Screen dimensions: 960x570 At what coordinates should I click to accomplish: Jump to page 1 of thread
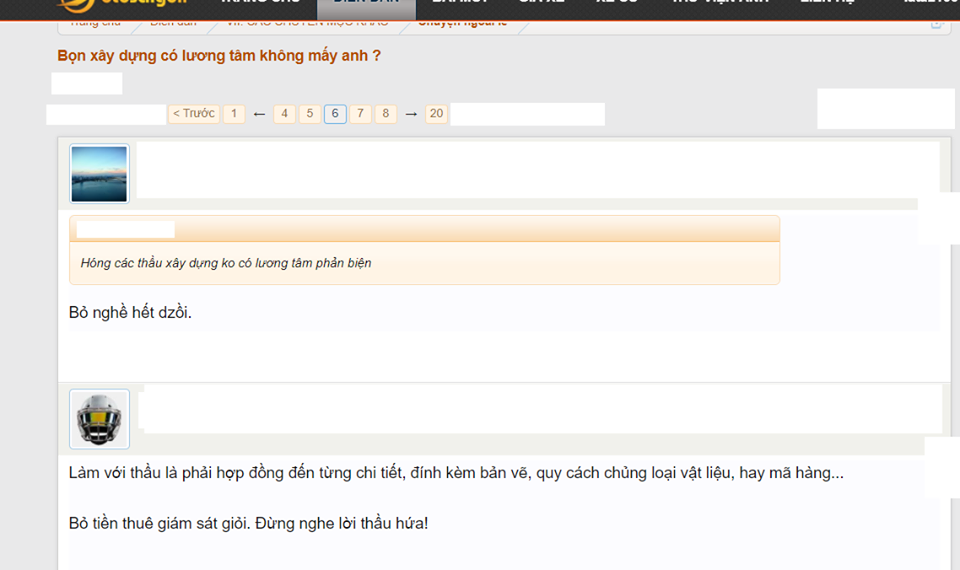click(233, 114)
